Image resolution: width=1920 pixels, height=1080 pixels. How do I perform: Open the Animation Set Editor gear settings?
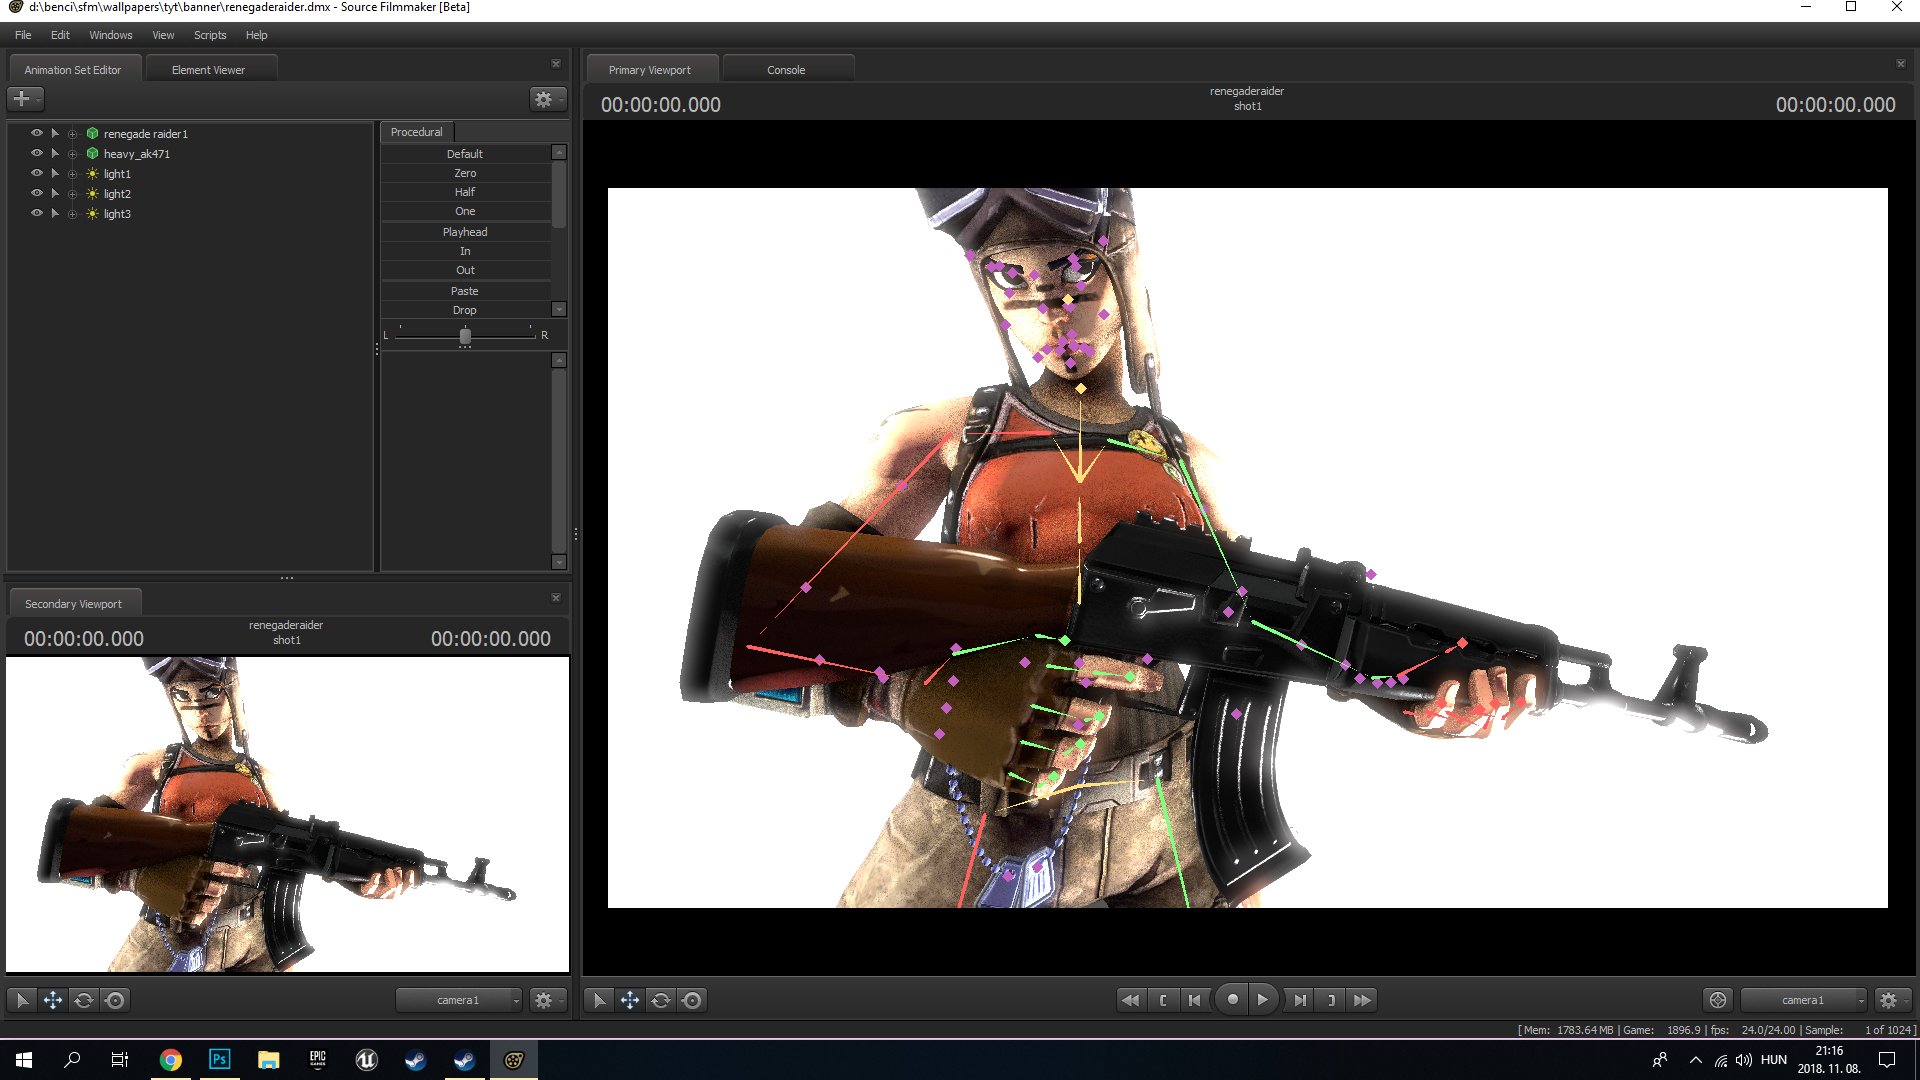click(x=546, y=99)
